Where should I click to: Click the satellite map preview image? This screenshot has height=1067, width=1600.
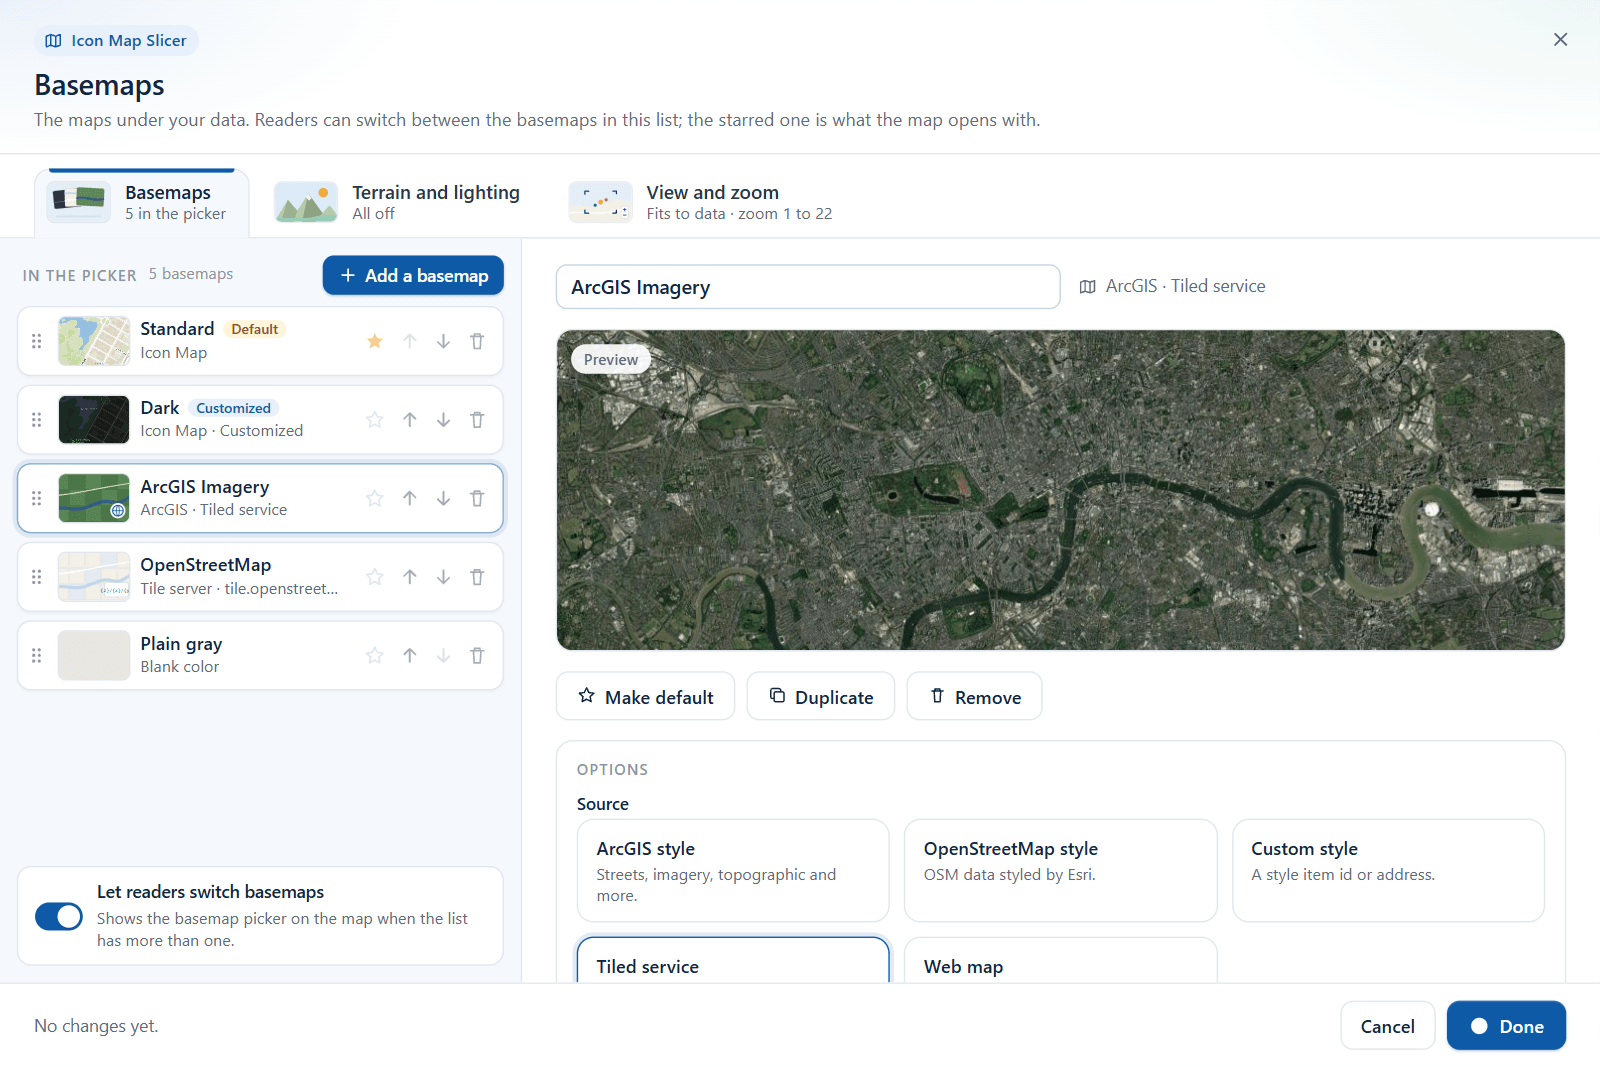pos(1061,490)
